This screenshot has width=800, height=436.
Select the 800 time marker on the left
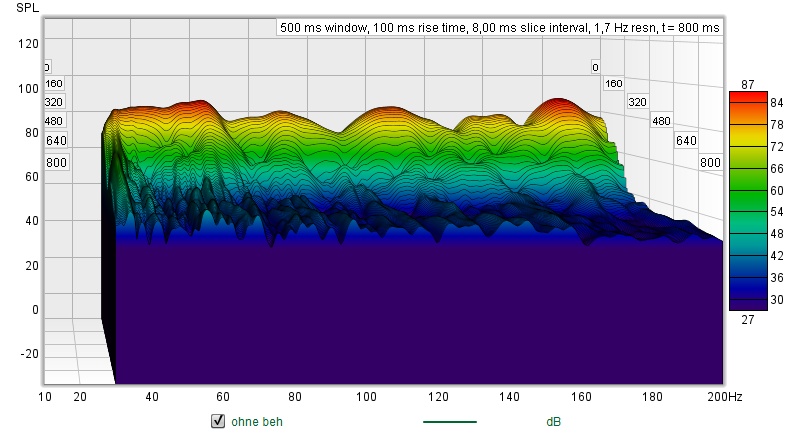(x=56, y=162)
